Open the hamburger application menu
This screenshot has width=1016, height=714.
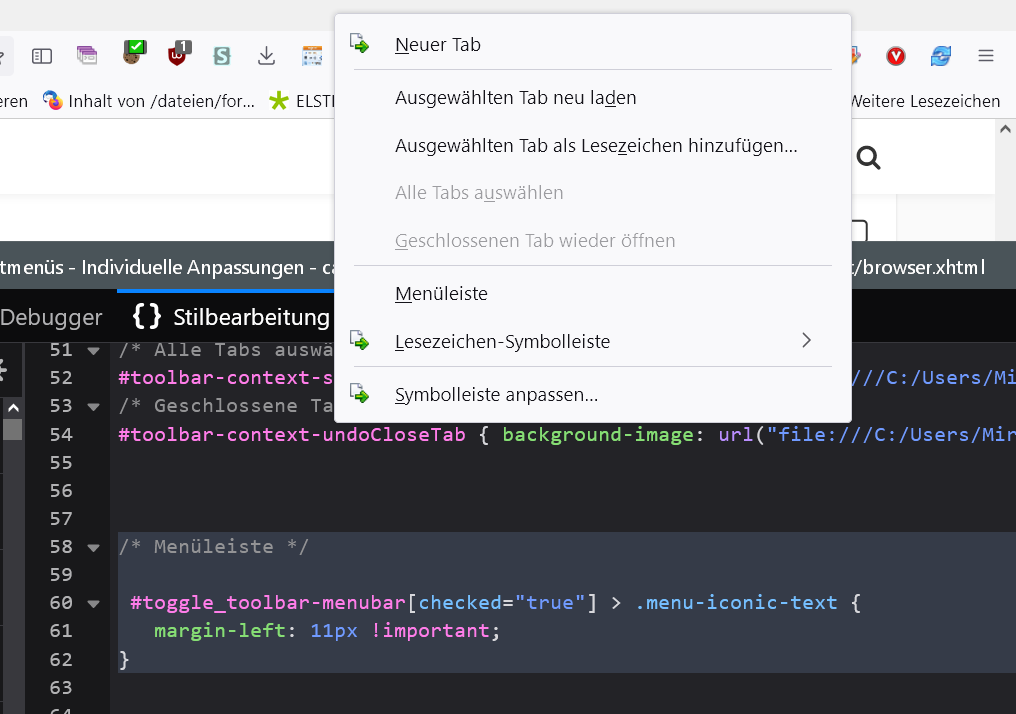(986, 56)
